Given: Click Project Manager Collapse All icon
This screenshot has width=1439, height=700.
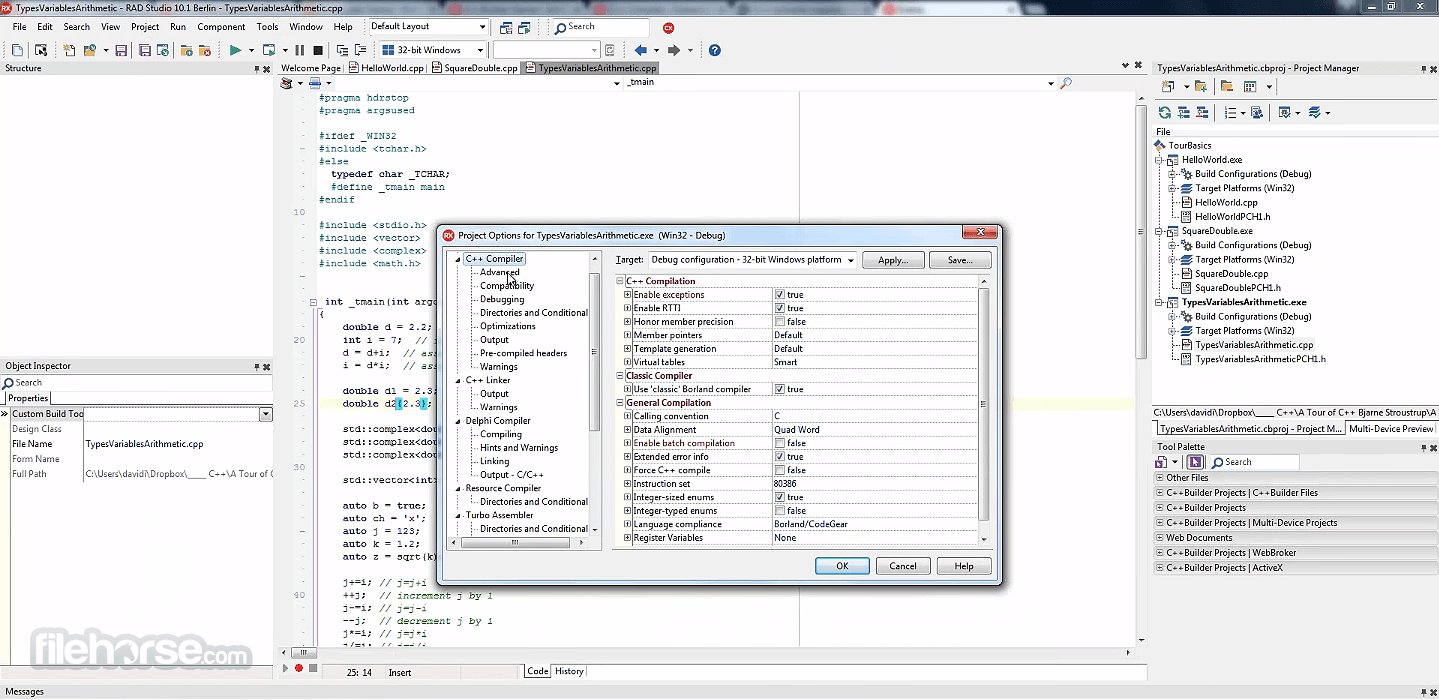Looking at the screenshot, I should click(1202, 113).
